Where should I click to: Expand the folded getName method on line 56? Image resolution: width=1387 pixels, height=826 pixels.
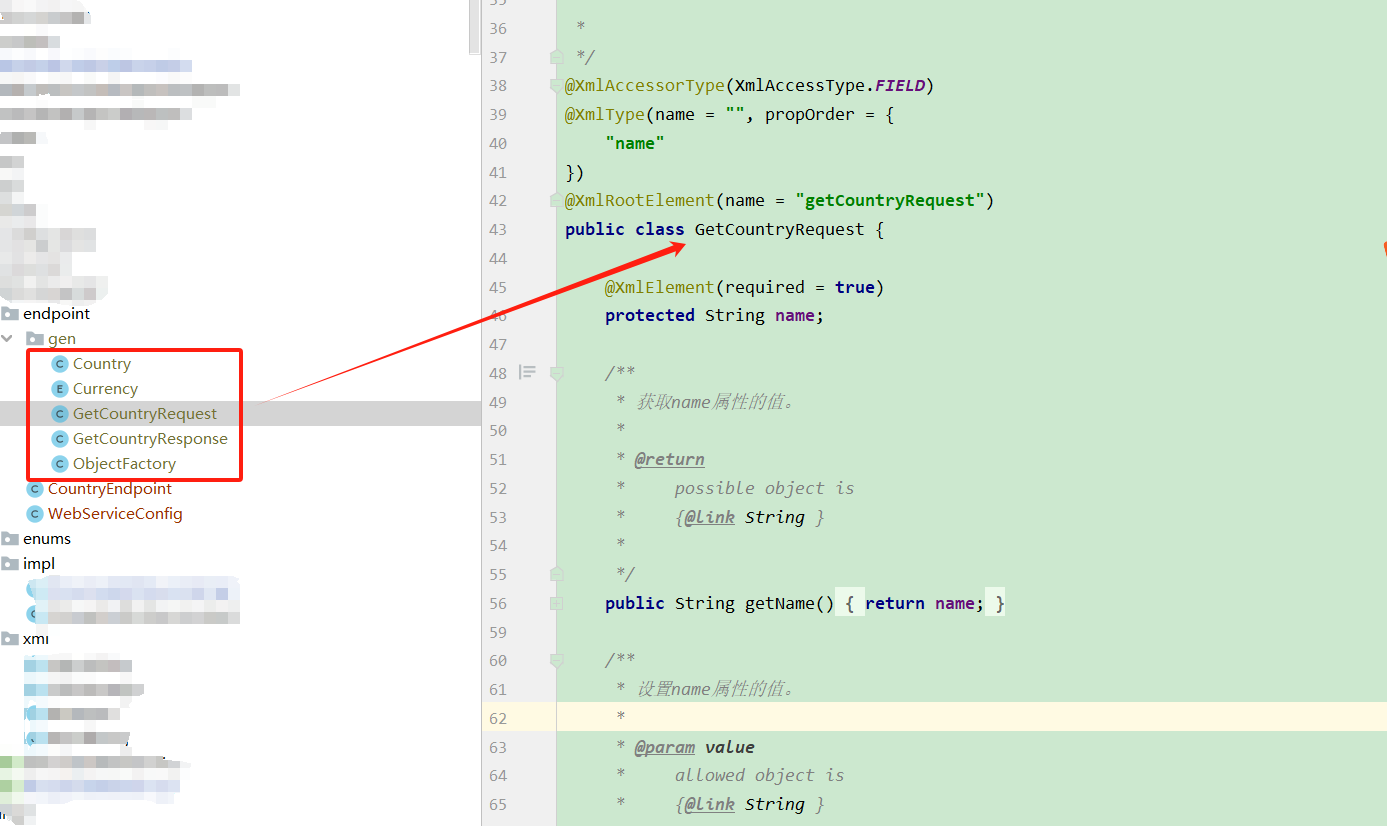point(557,603)
